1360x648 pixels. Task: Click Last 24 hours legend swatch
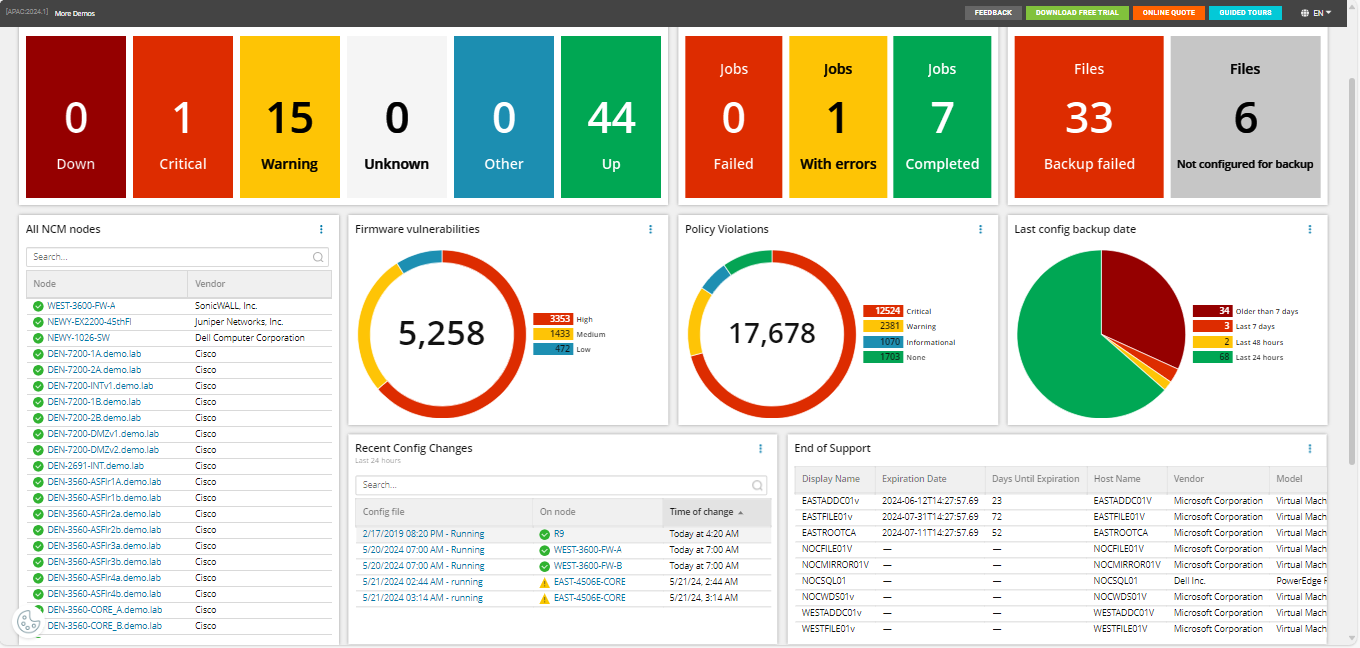1212,357
